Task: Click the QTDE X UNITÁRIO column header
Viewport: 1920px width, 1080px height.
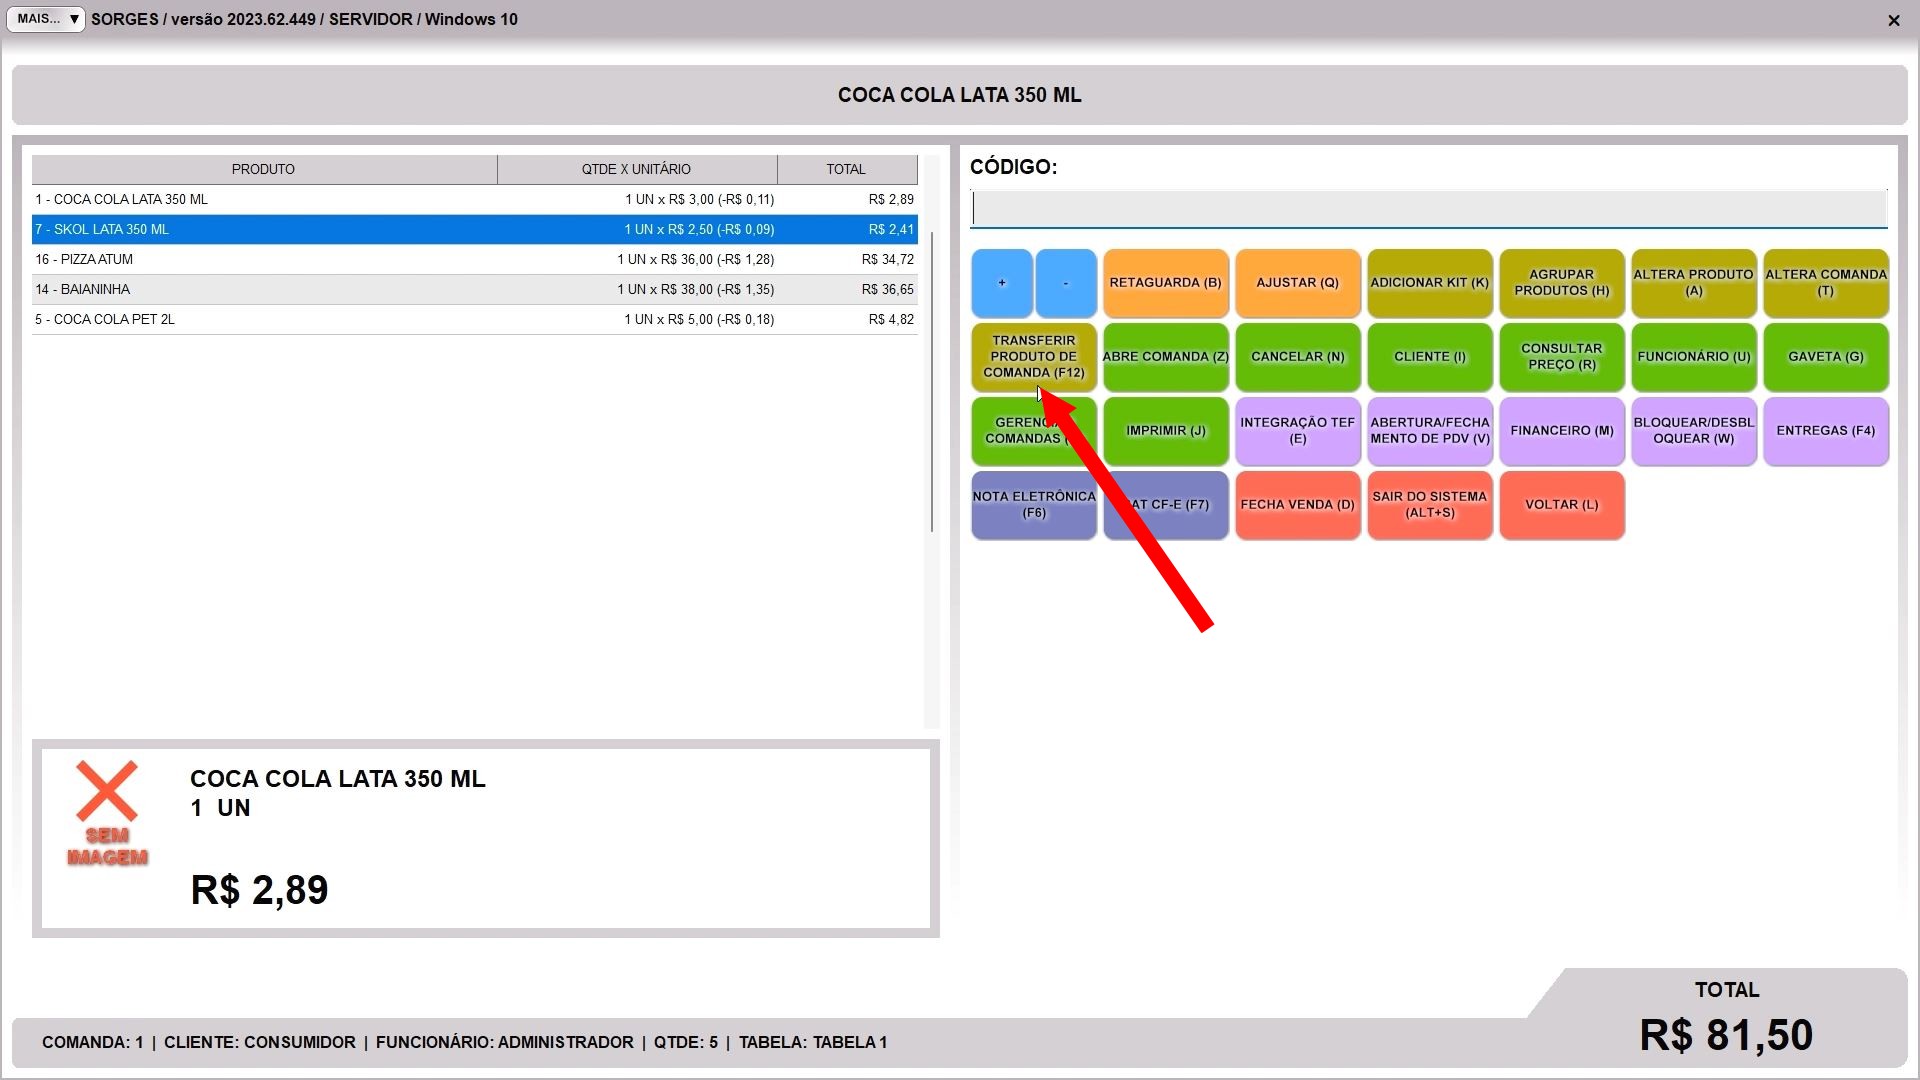Action: tap(637, 169)
